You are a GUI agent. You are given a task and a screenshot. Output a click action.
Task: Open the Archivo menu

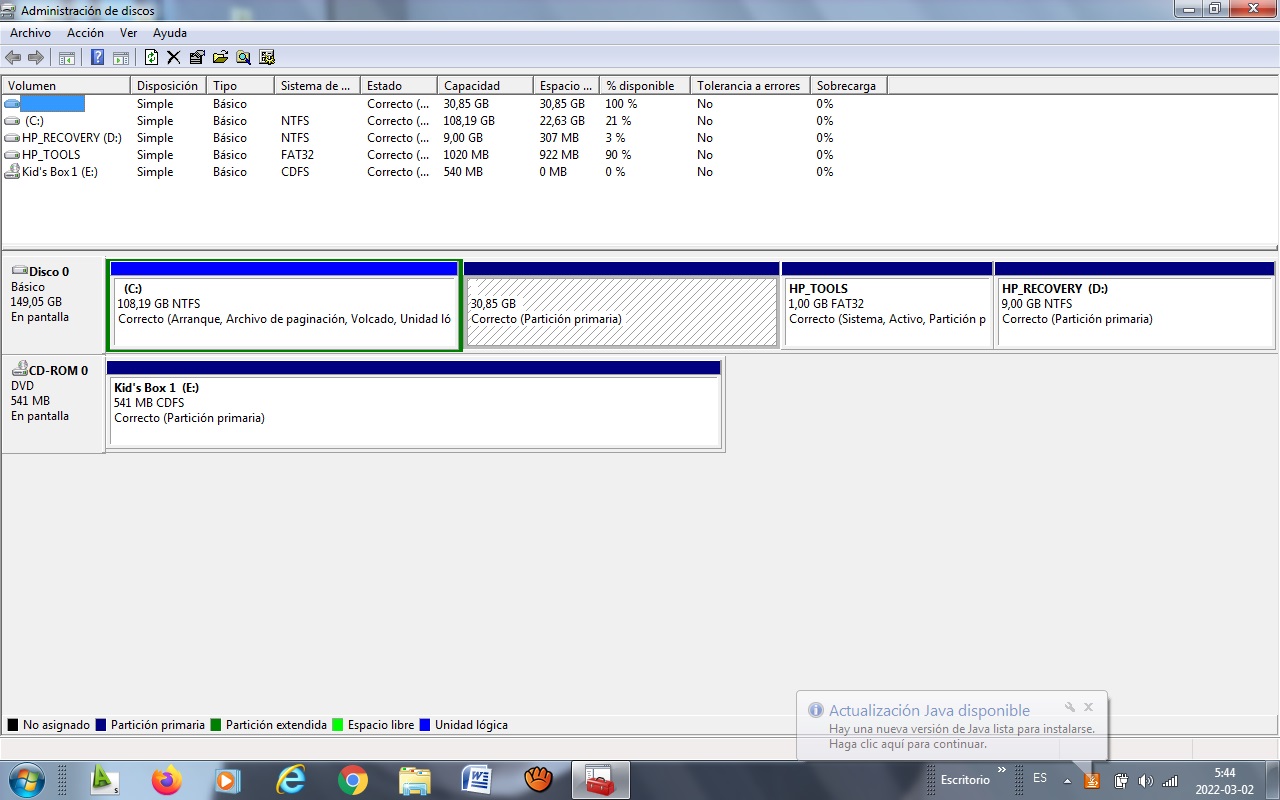[30, 33]
